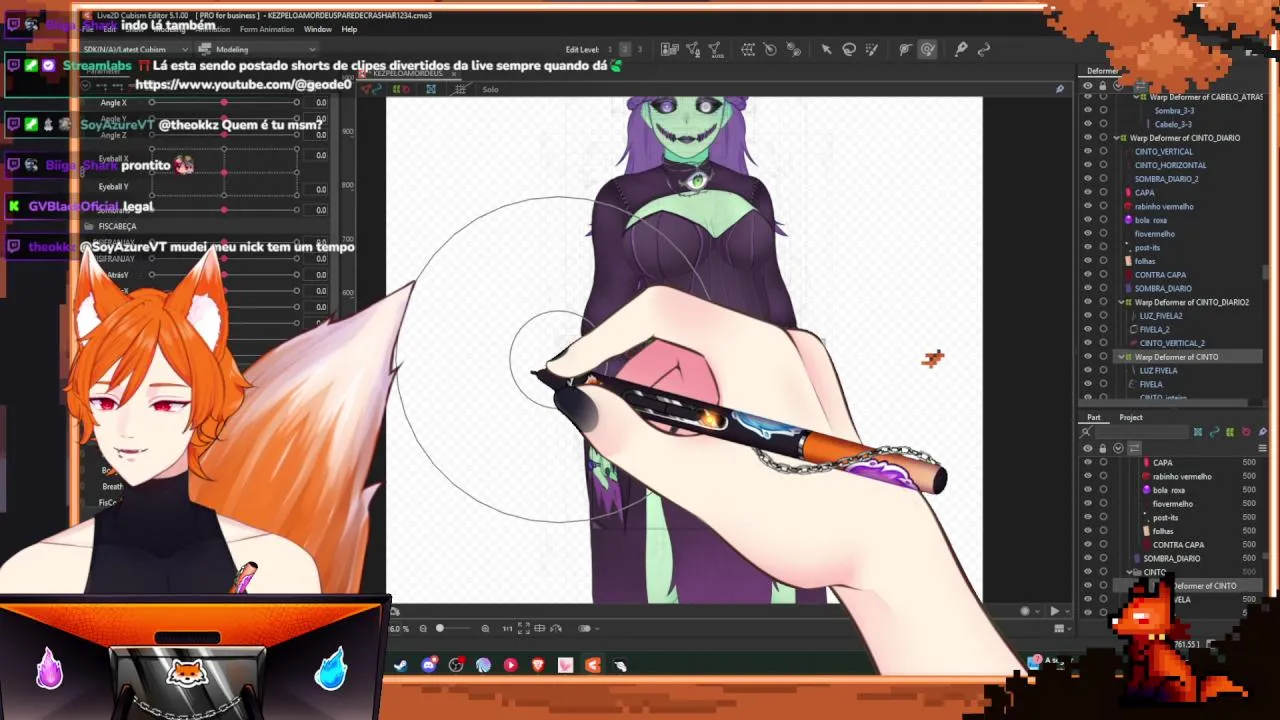This screenshot has width=1280, height=720.
Task: Click the red YouTube-style taskbar icon
Action: [x=511, y=665]
